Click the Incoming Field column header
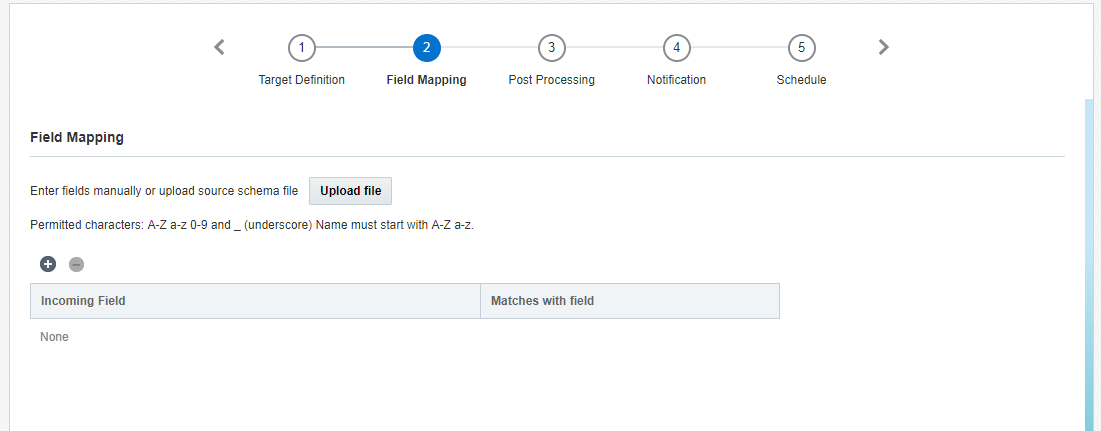The height and width of the screenshot is (431, 1101). [x=256, y=301]
